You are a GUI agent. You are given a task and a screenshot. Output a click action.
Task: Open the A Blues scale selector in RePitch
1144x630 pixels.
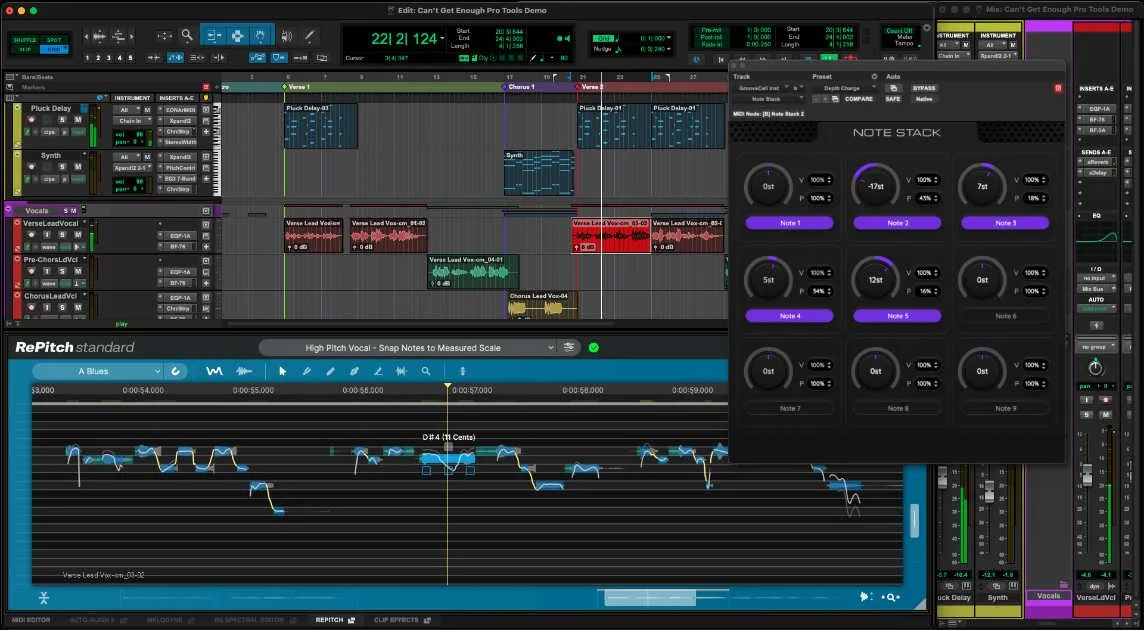108,370
